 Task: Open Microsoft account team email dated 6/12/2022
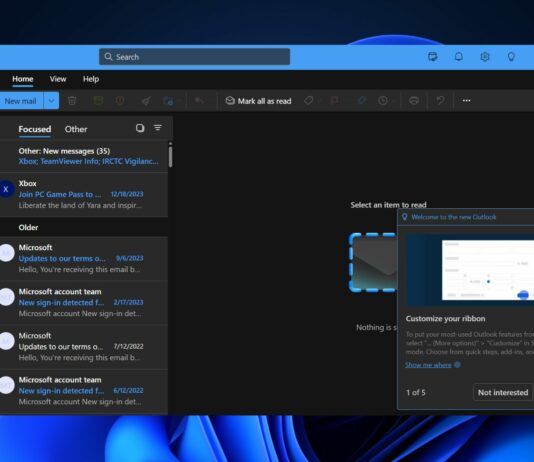click(84, 391)
